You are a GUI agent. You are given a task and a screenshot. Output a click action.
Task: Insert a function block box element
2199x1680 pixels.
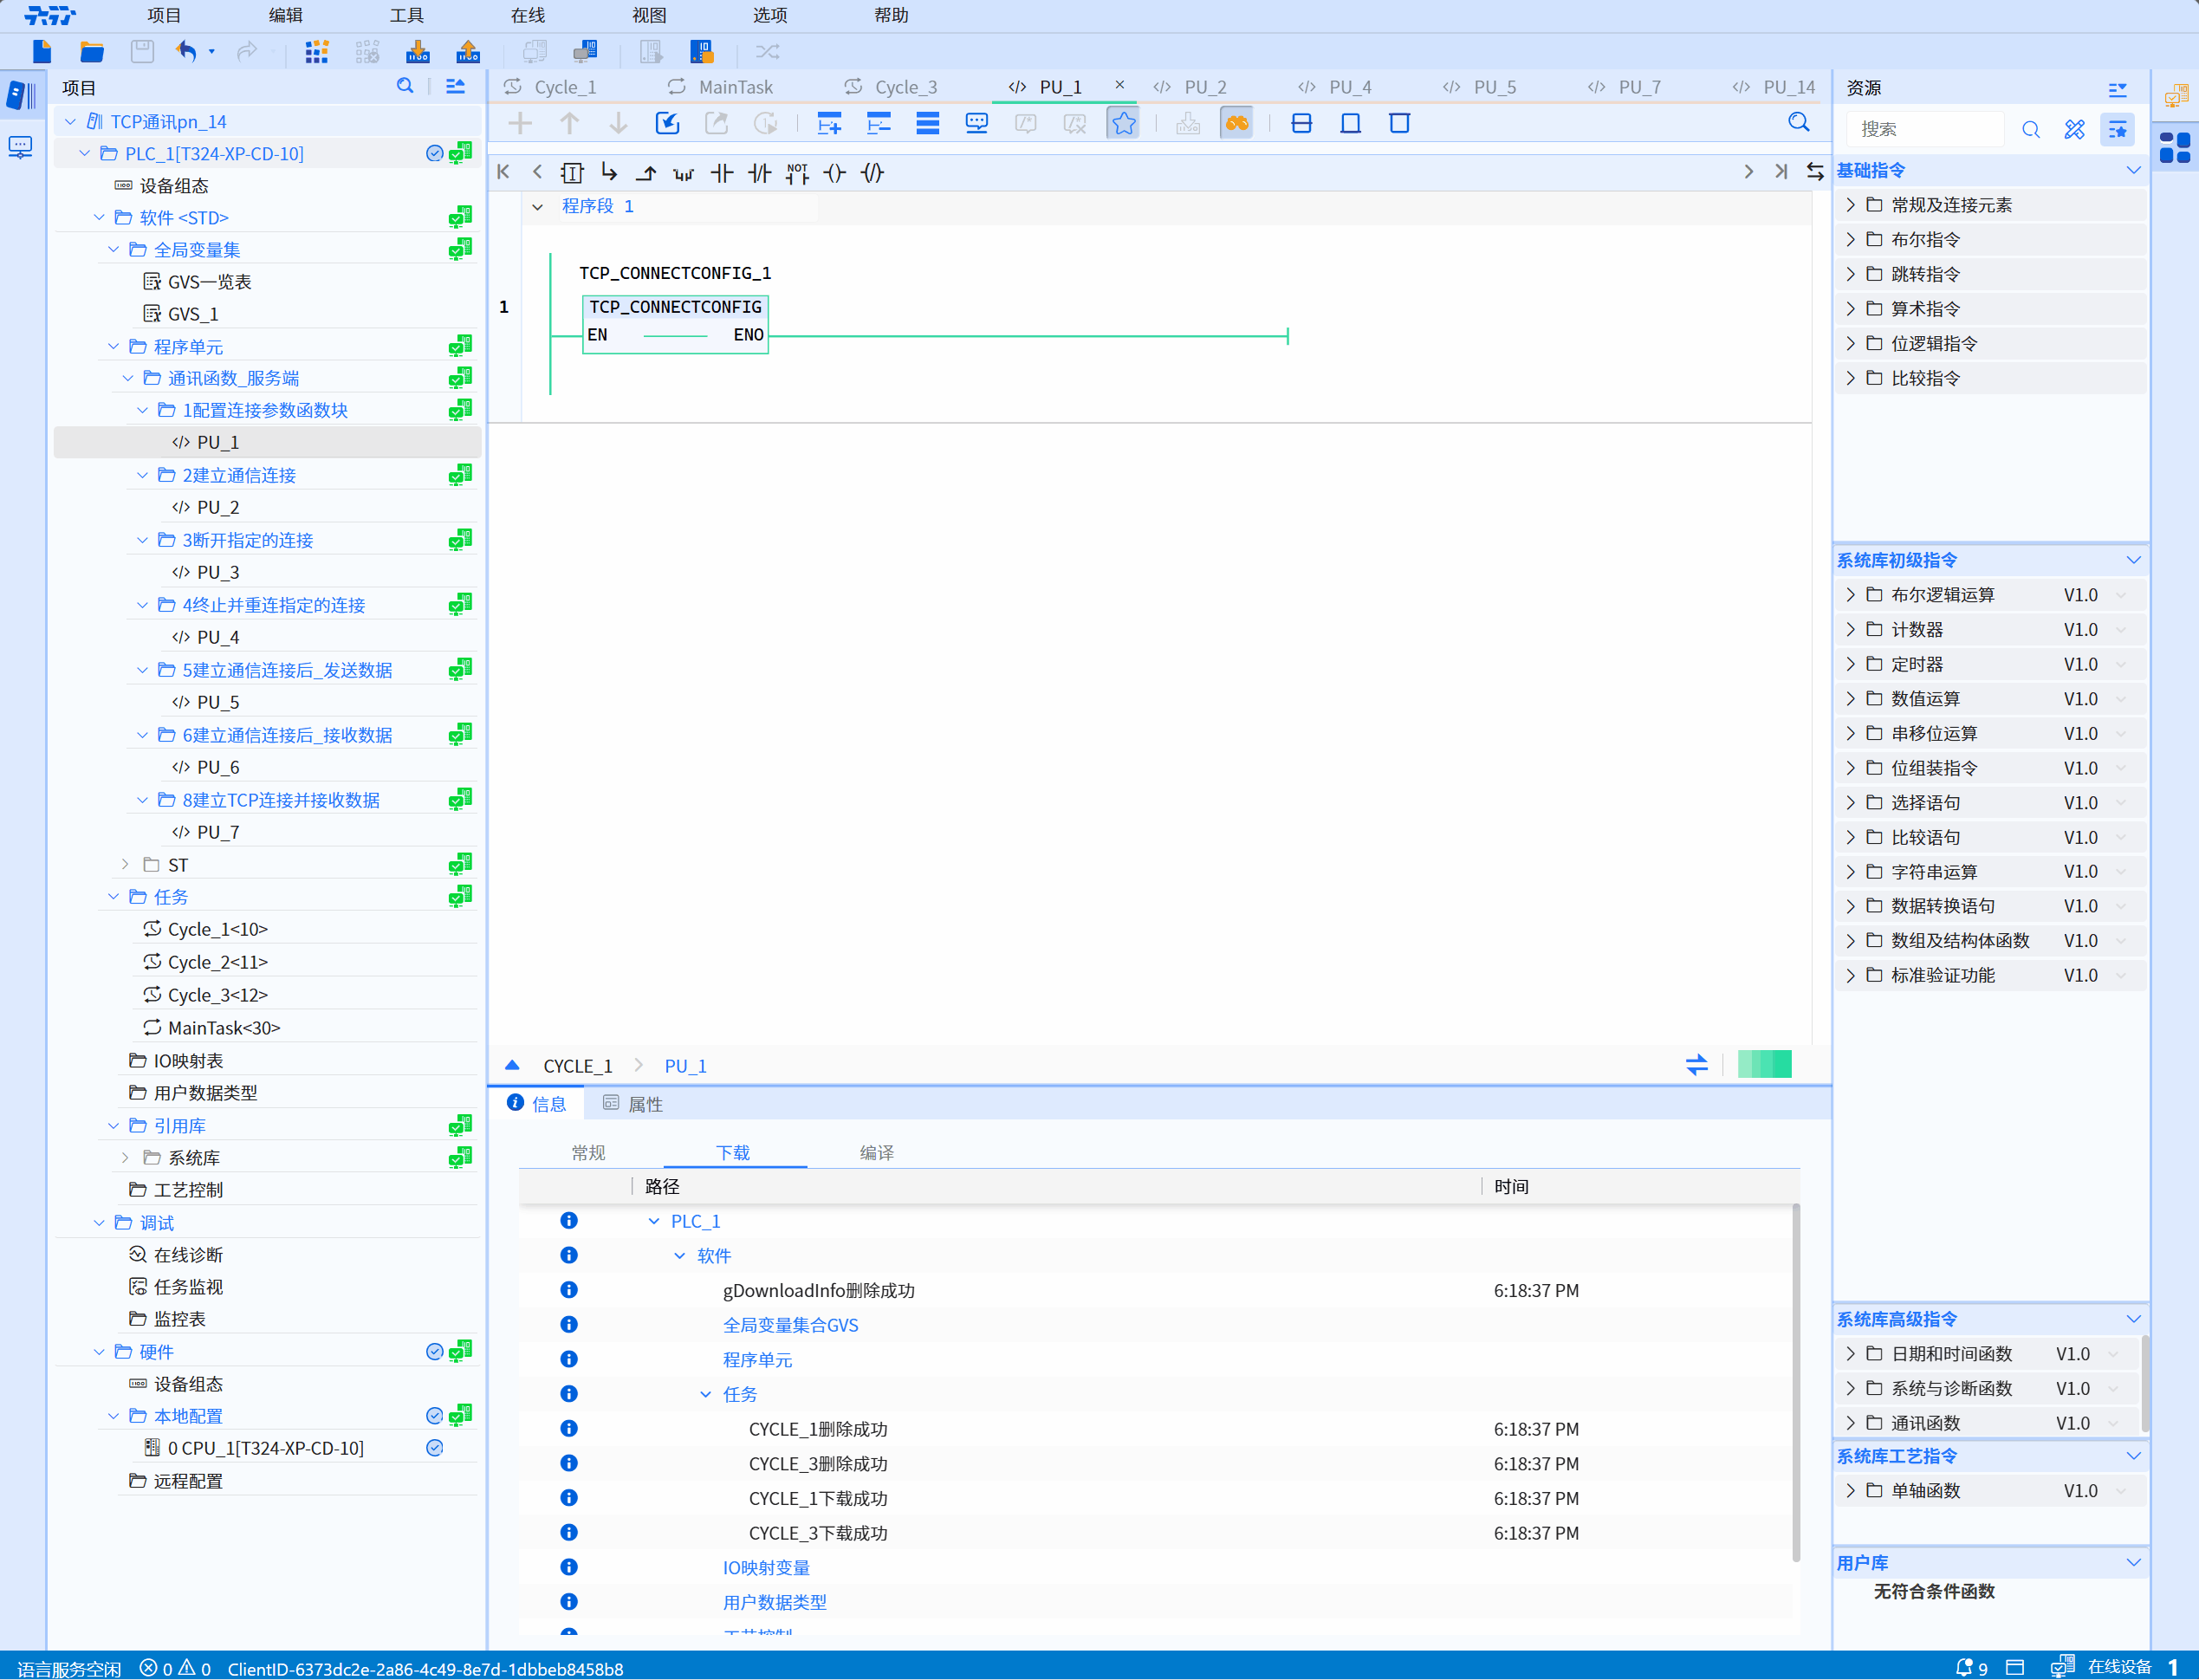(x=572, y=173)
